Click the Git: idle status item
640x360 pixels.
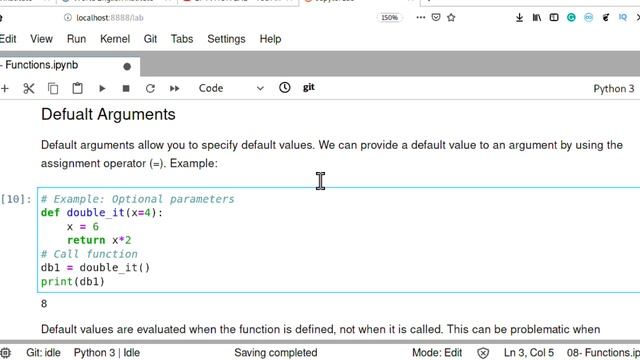point(43,353)
